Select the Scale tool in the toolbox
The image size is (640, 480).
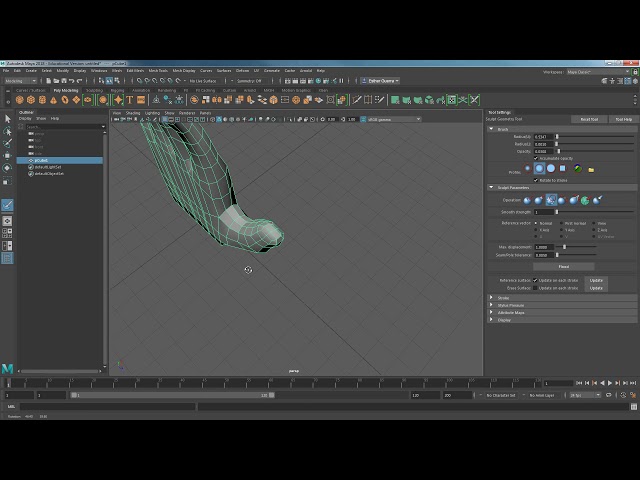(7, 180)
